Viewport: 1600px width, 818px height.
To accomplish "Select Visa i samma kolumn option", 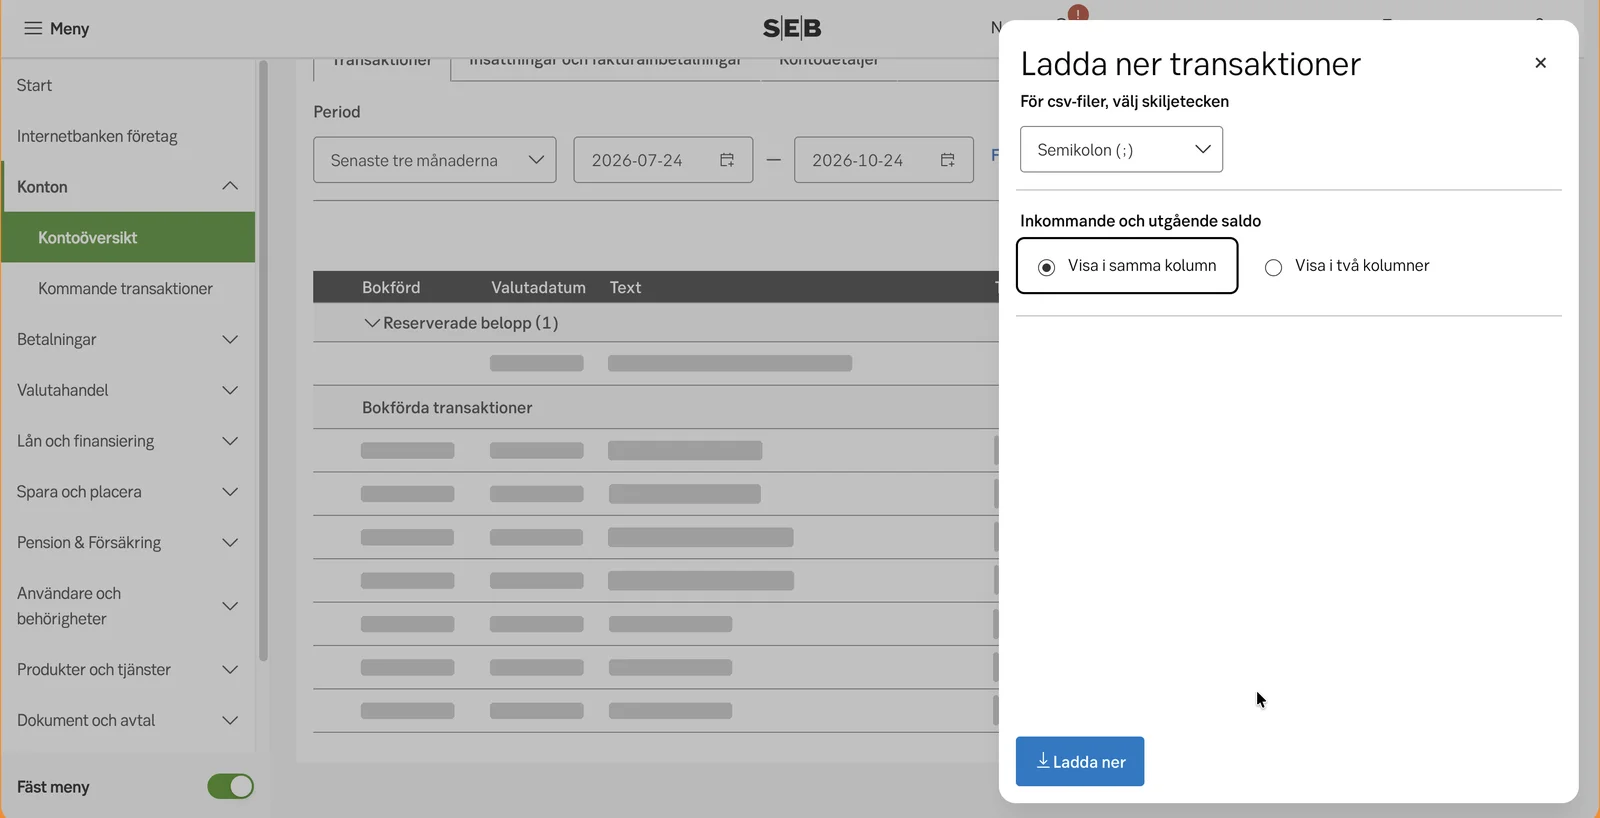I will tap(1127, 265).
